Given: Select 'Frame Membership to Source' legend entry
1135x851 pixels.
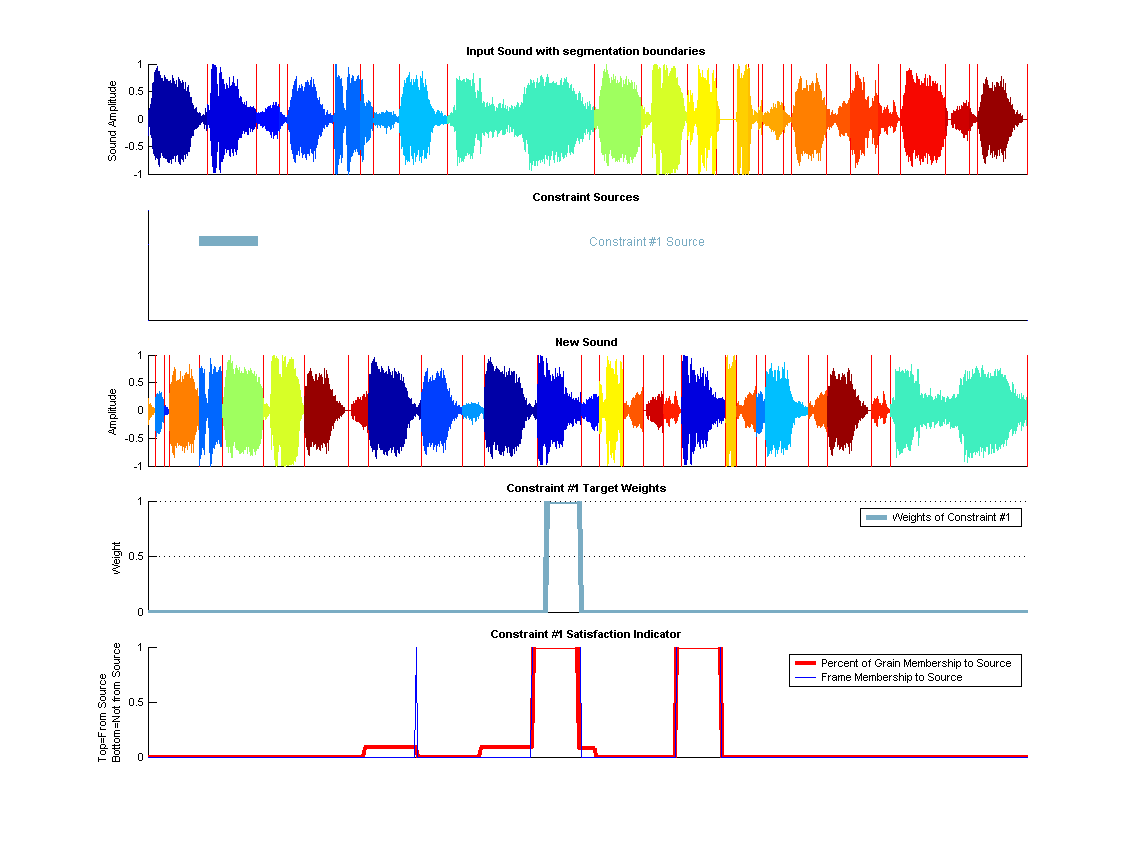Looking at the screenshot, I should pyautogui.click(x=891, y=678).
